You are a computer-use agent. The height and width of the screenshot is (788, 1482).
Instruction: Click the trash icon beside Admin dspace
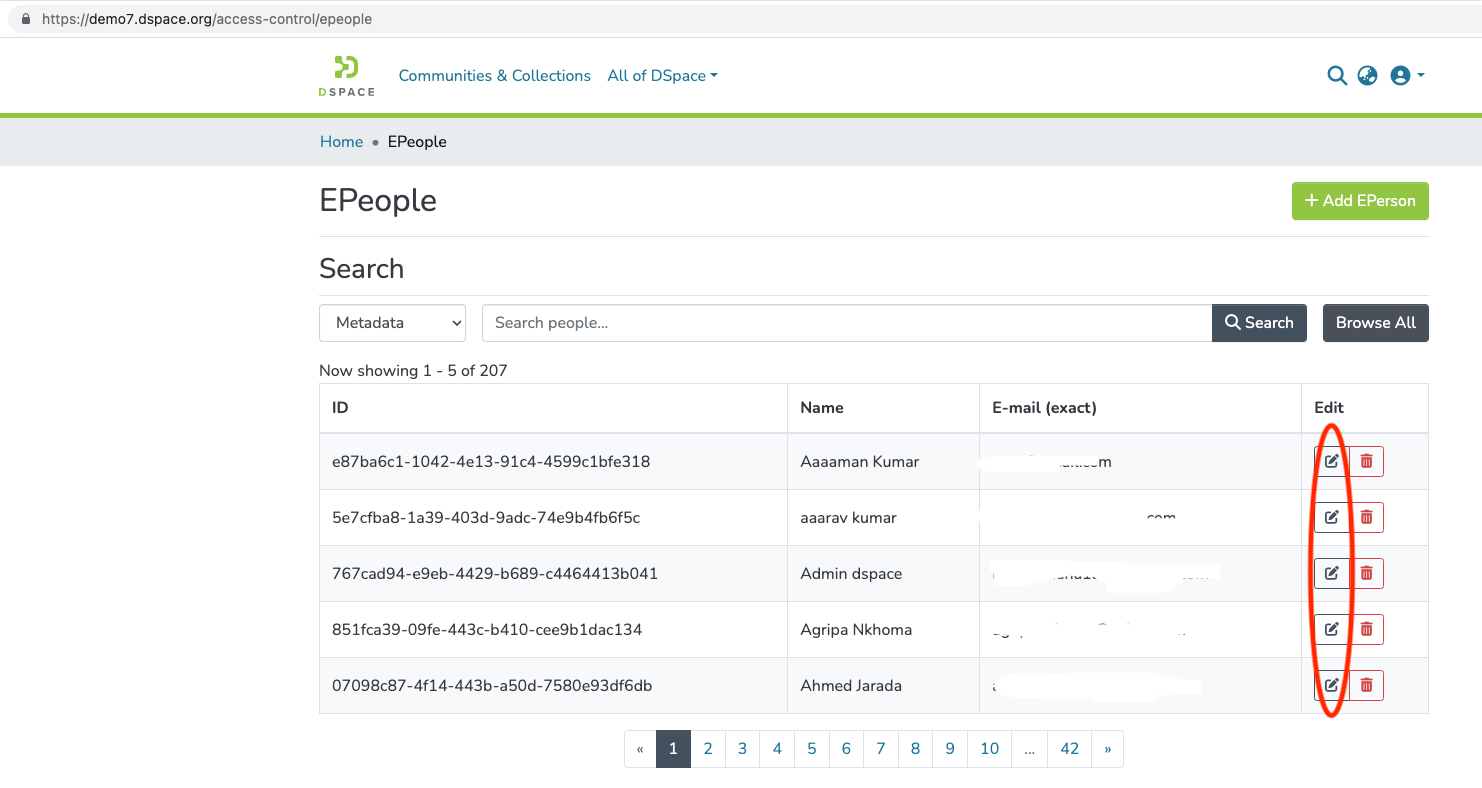[1365, 573]
